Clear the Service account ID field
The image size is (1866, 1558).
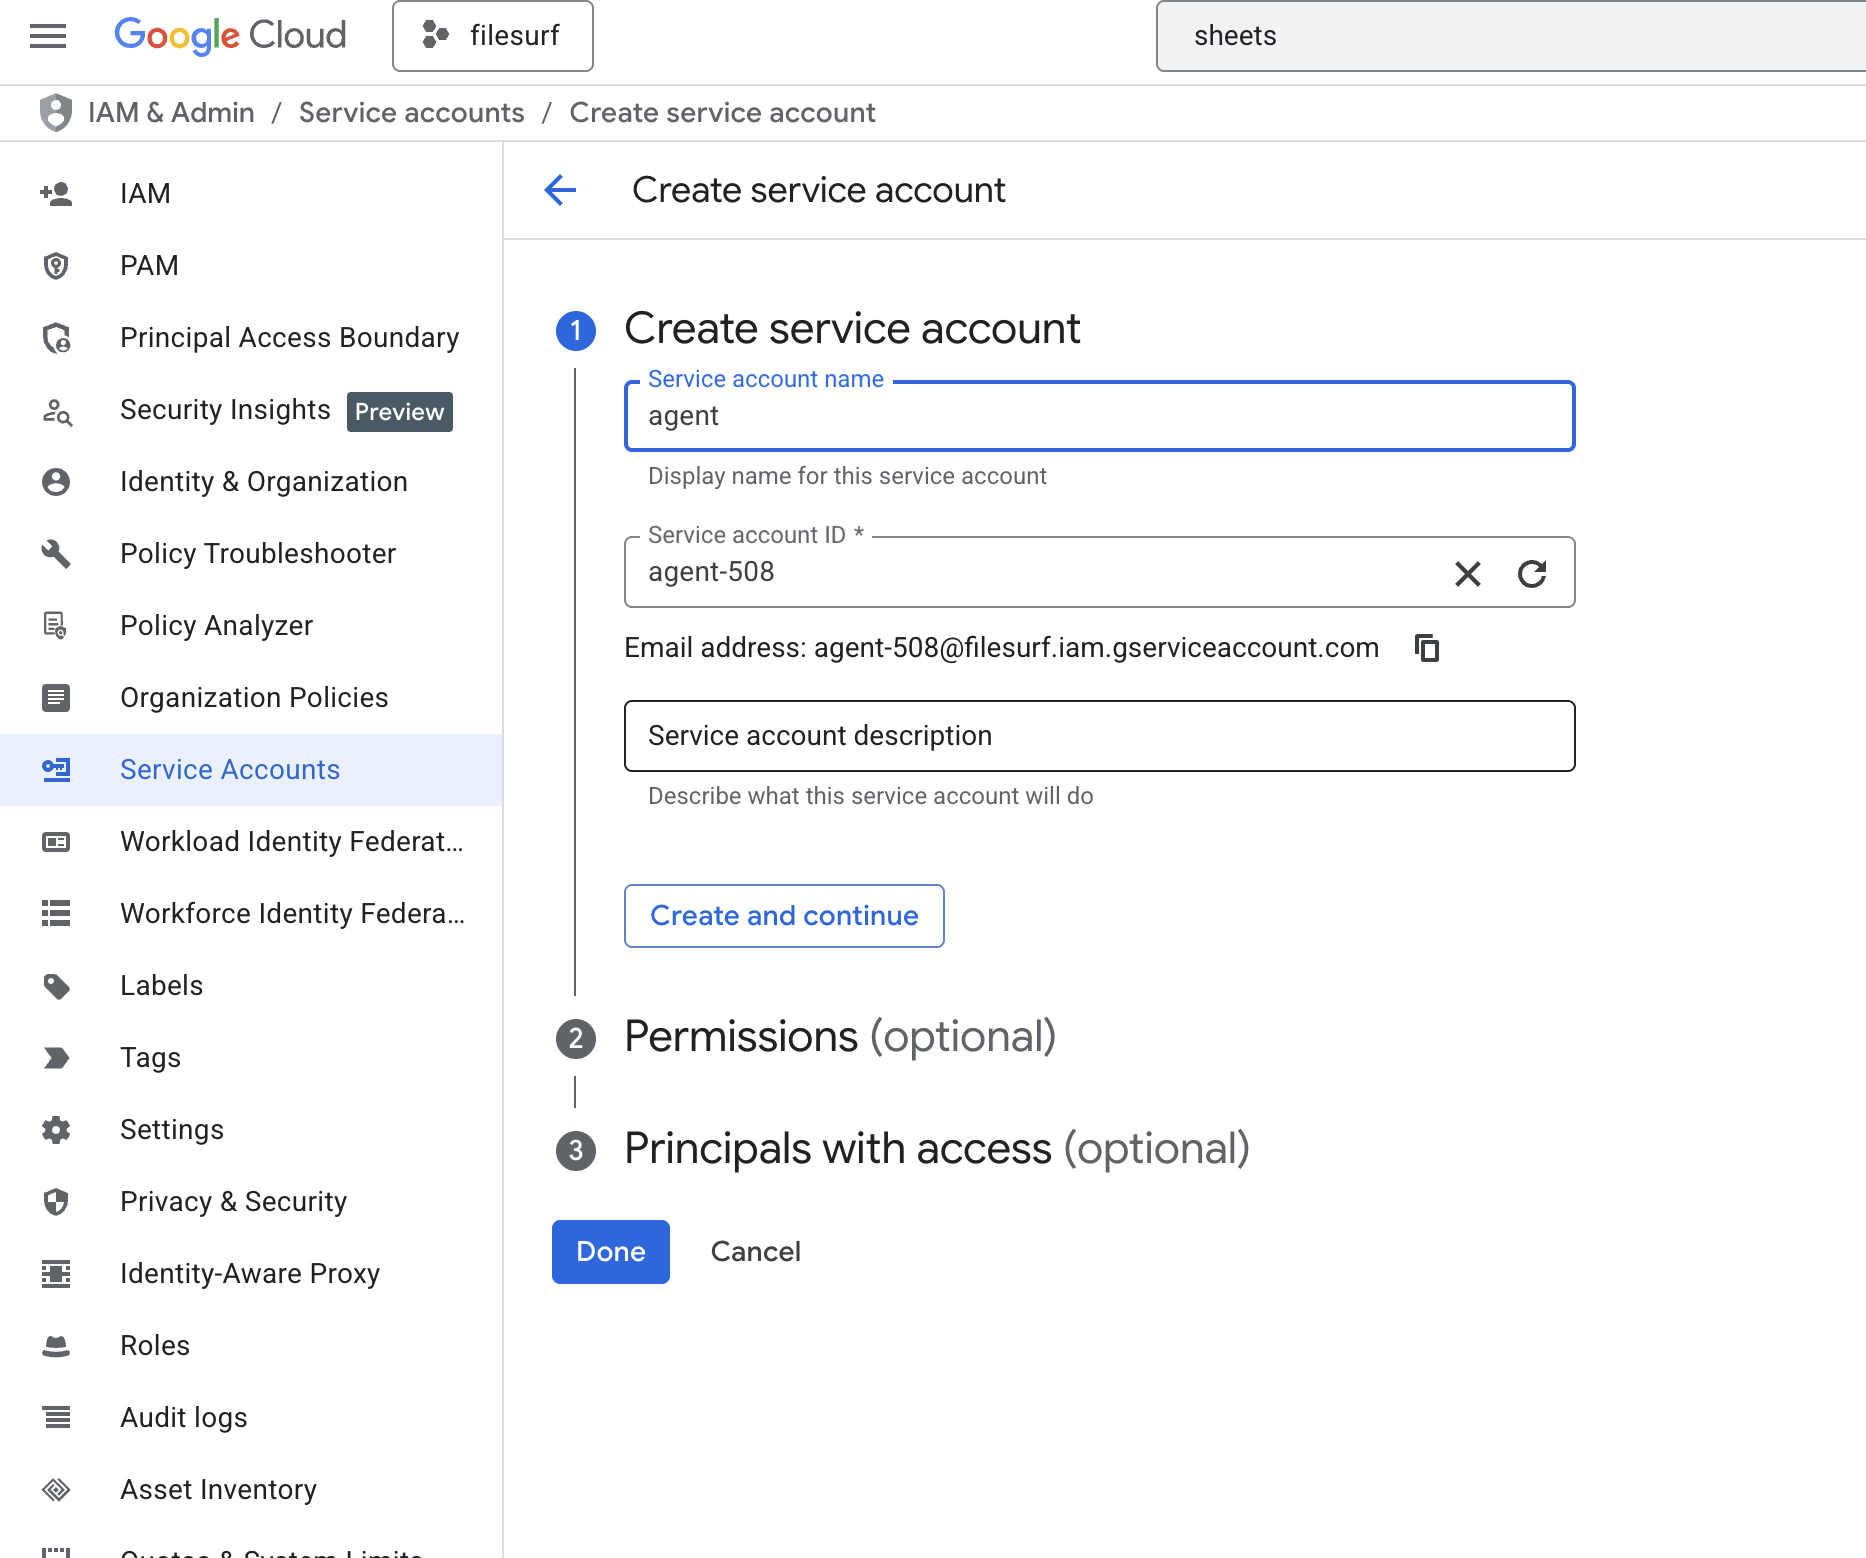(1467, 573)
